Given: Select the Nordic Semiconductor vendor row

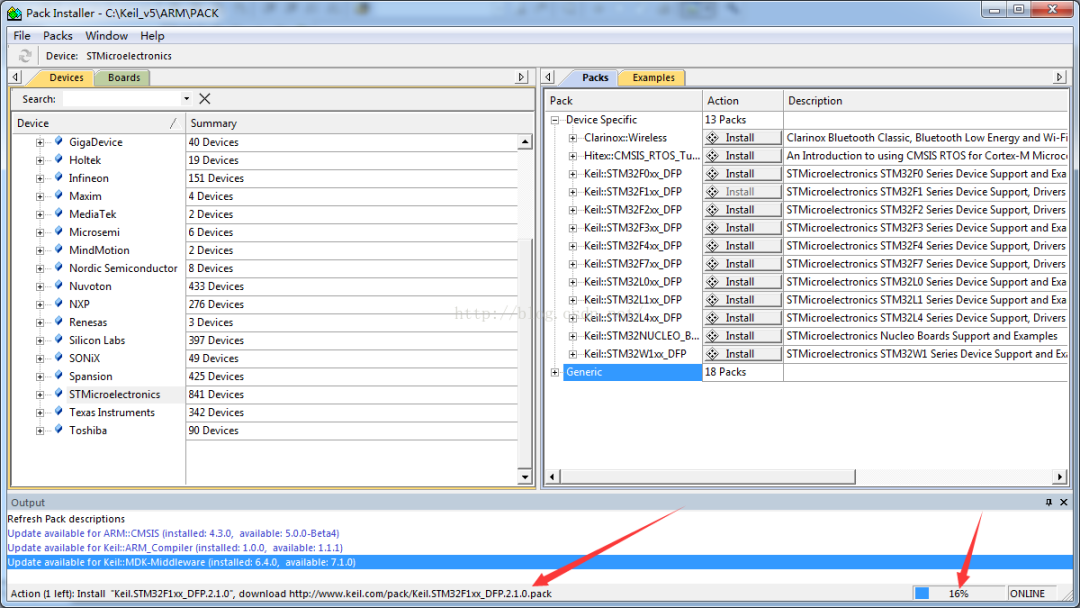Looking at the screenshot, I should [123, 268].
